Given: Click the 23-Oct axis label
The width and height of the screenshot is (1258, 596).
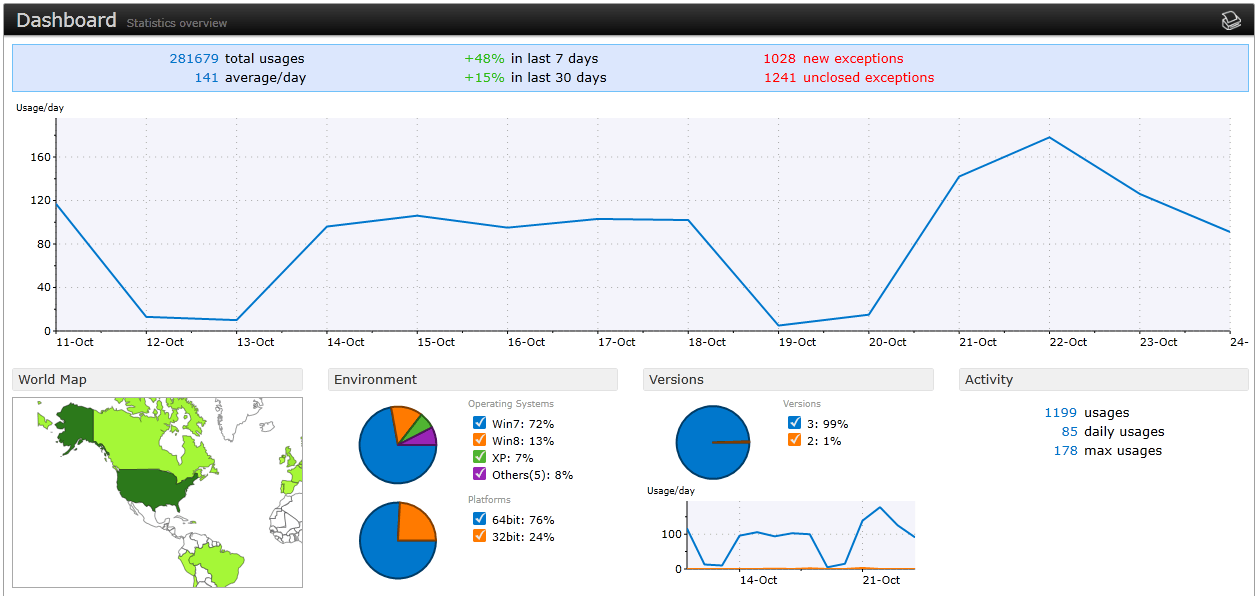Looking at the screenshot, I should tap(1158, 342).
